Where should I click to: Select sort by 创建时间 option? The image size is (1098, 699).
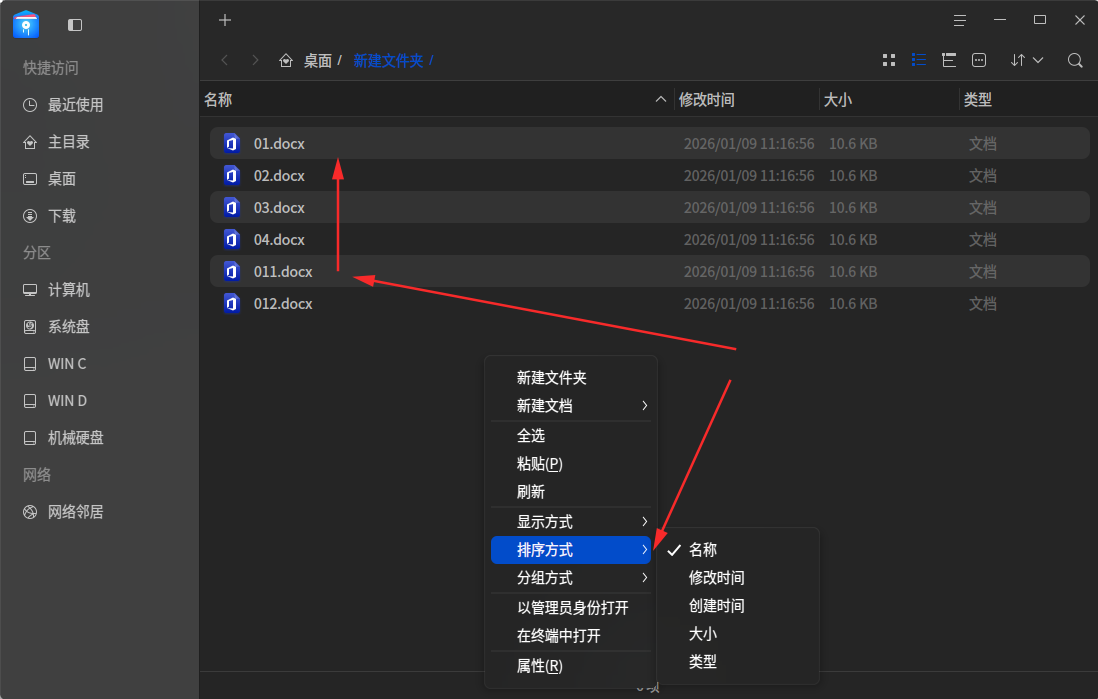tap(738, 606)
